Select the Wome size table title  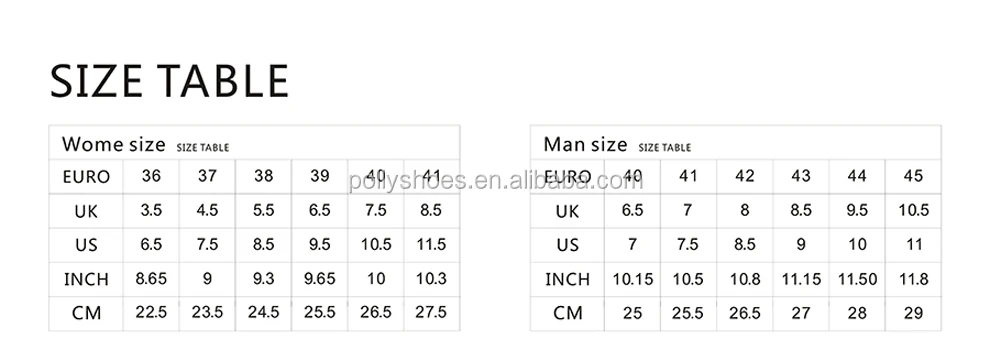(x=114, y=145)
